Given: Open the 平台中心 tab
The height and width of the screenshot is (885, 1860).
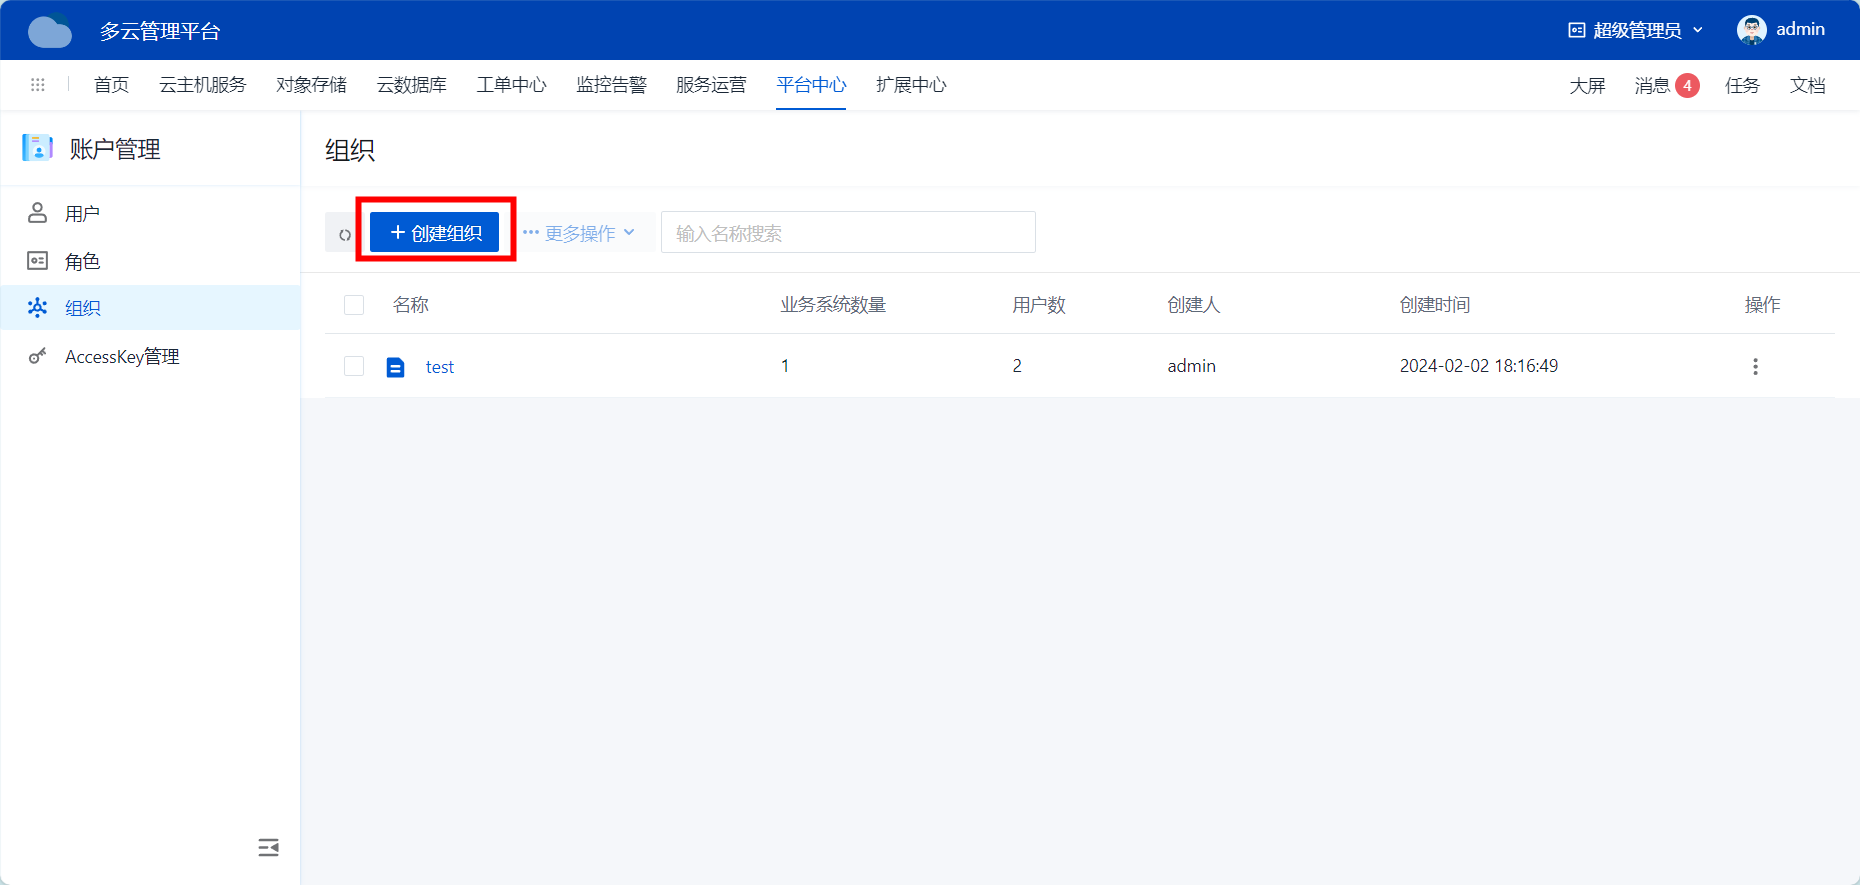Looking at the screenshot, I should [x=811, y=85].
